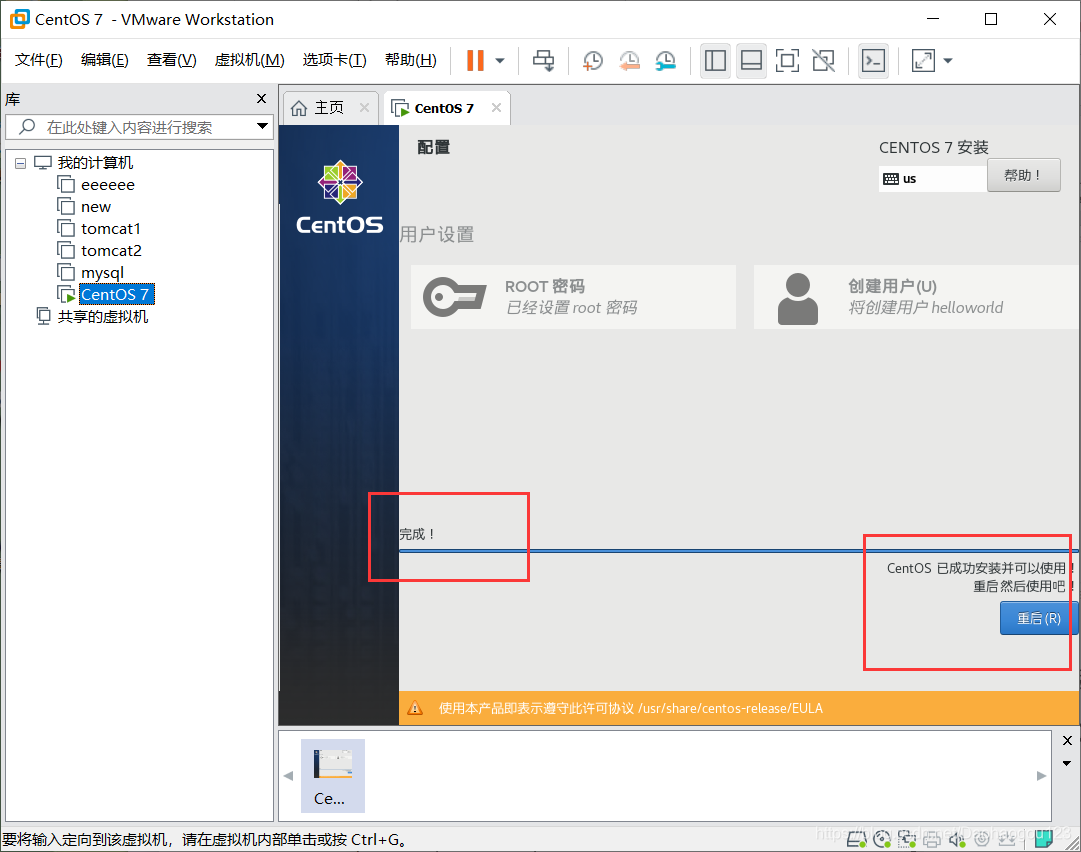
Task: Click the install tools download status icon
Action: 1007,839
